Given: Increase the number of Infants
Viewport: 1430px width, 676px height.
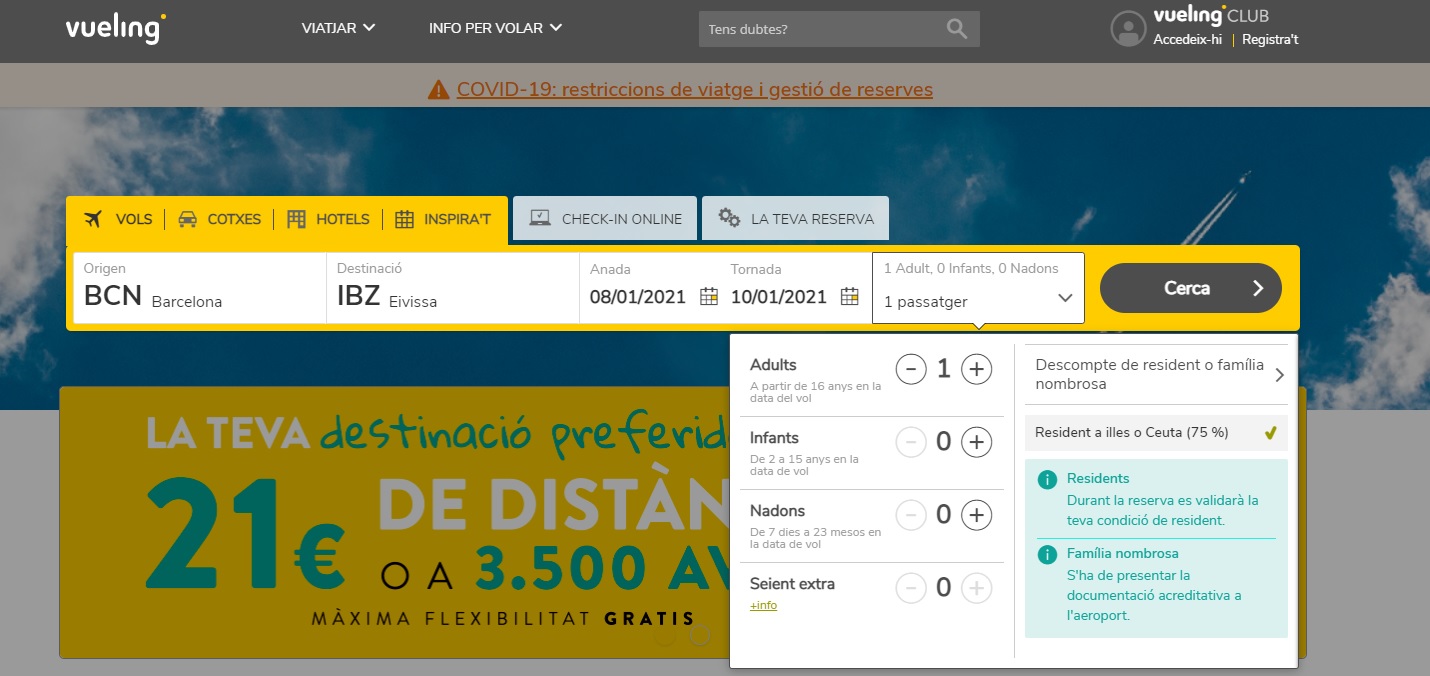Looking at the screenshot, I should [976, 442].
